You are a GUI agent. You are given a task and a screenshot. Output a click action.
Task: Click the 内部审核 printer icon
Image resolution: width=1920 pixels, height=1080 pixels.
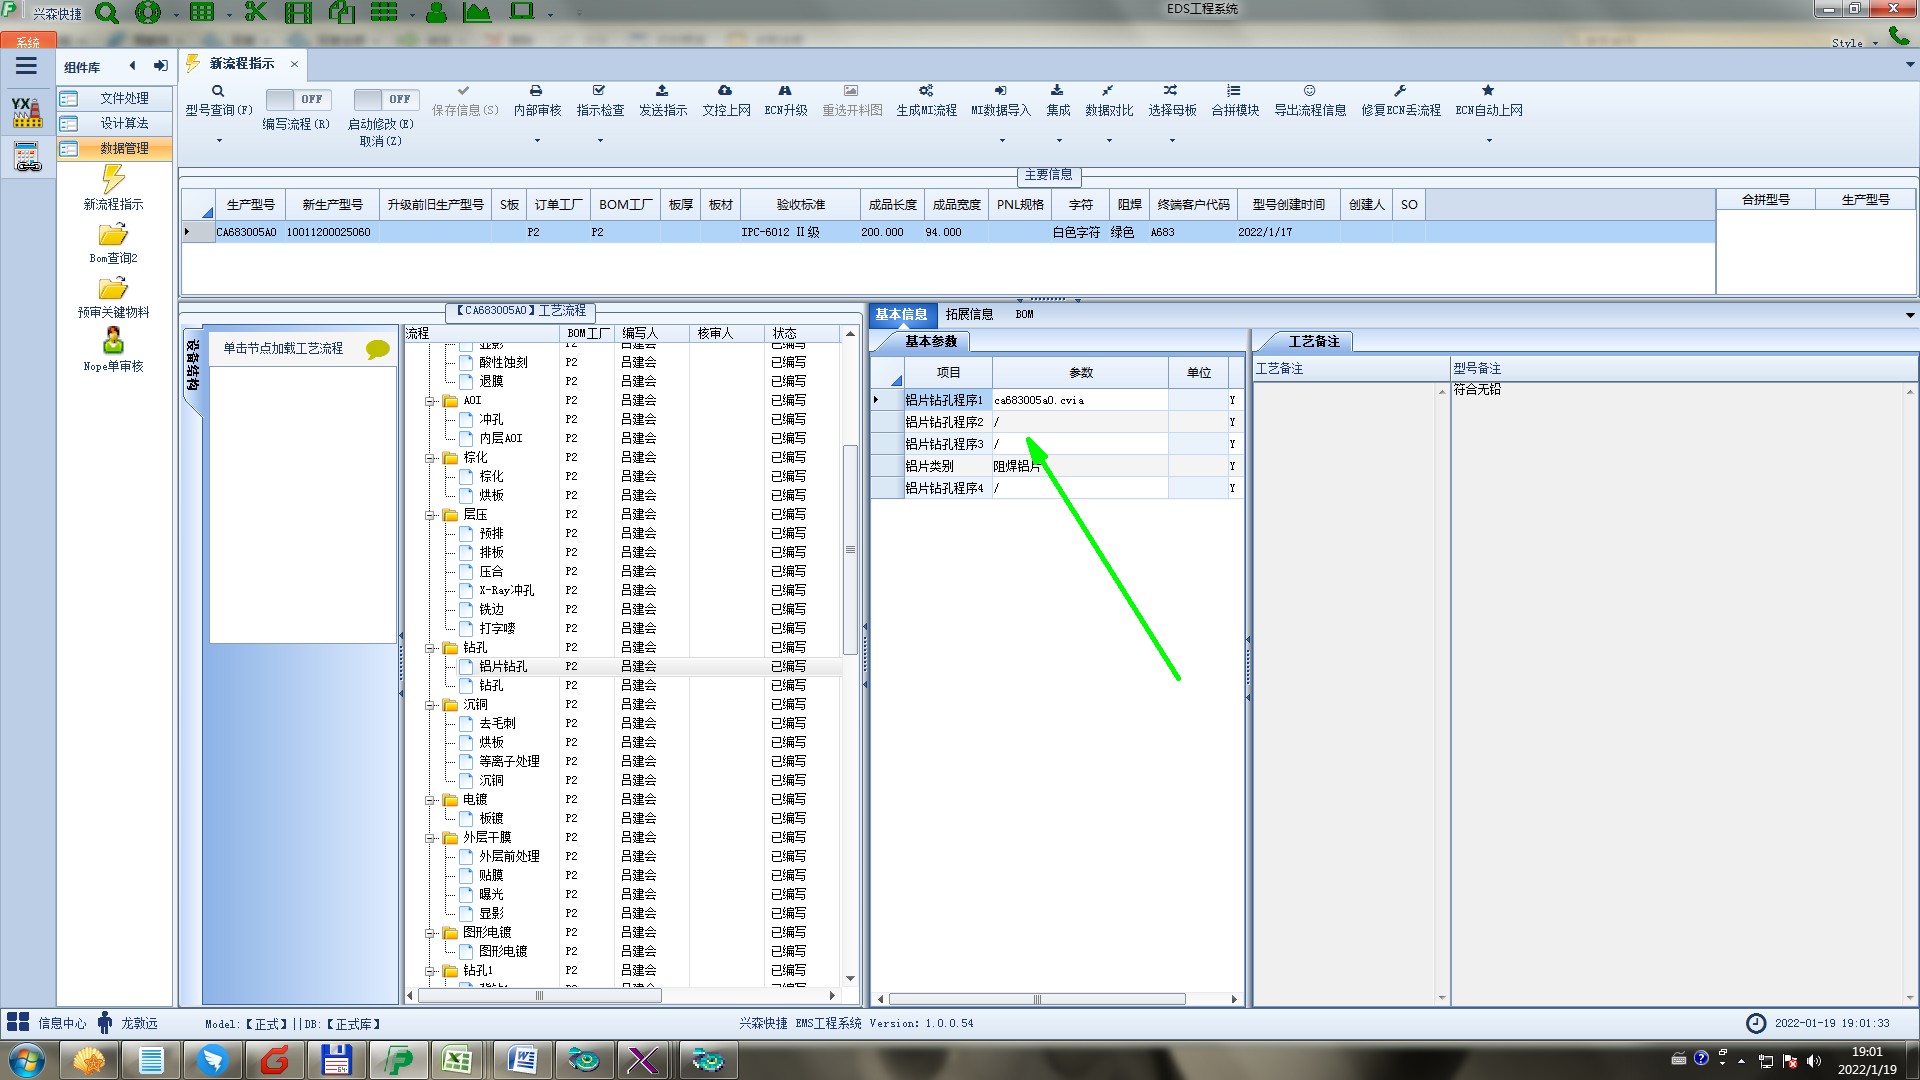coord(536,91)
